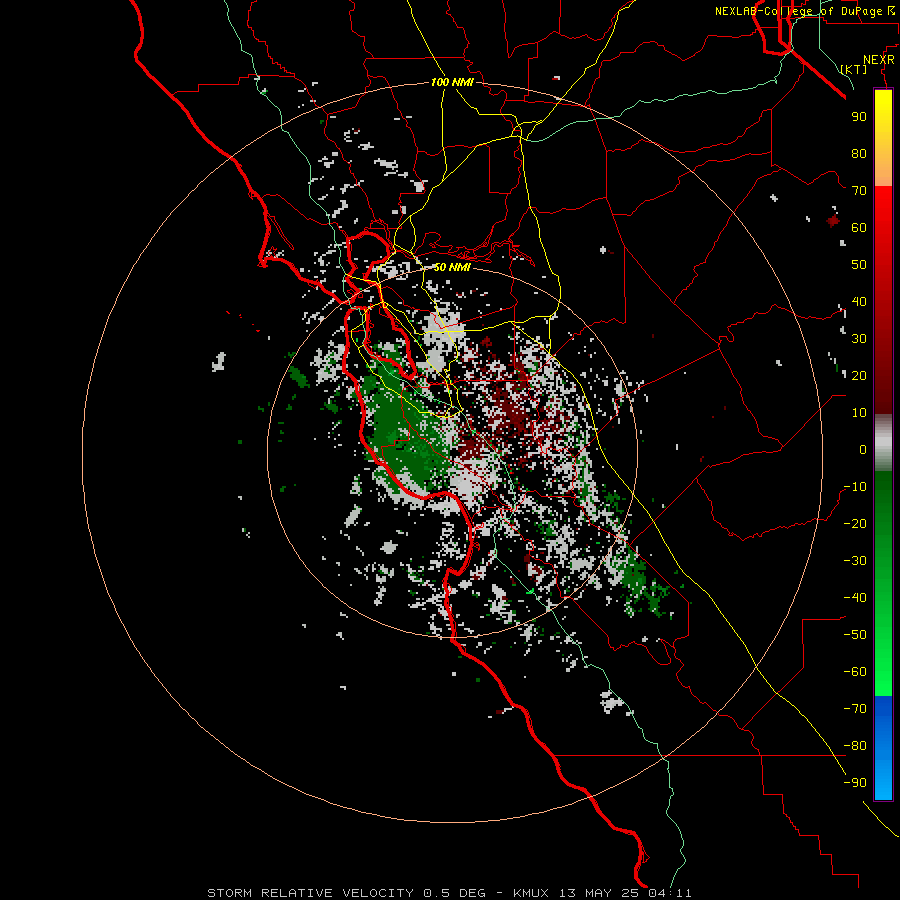The height and width of the screenshot is (900, 900).
Task: Click the -80 value on the velocity scale
Action: 855,746
